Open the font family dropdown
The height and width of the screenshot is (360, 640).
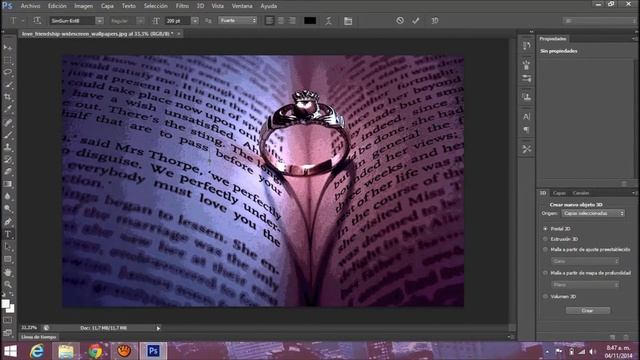(100, 20)
